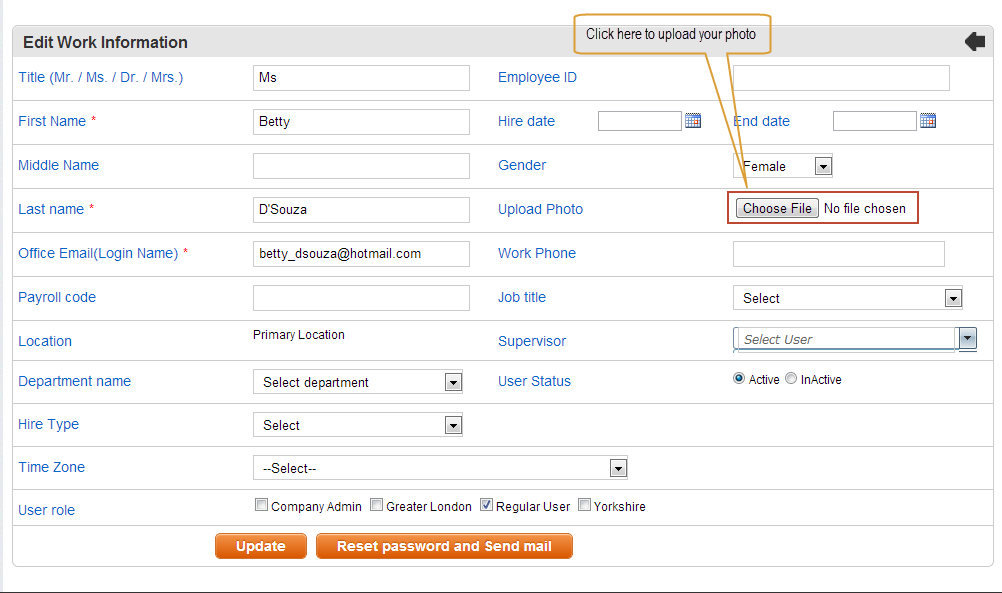The width and height of the screenshot is (1002, 593).
Task: Expand the Gender dropdown
Action: [783, 166]
